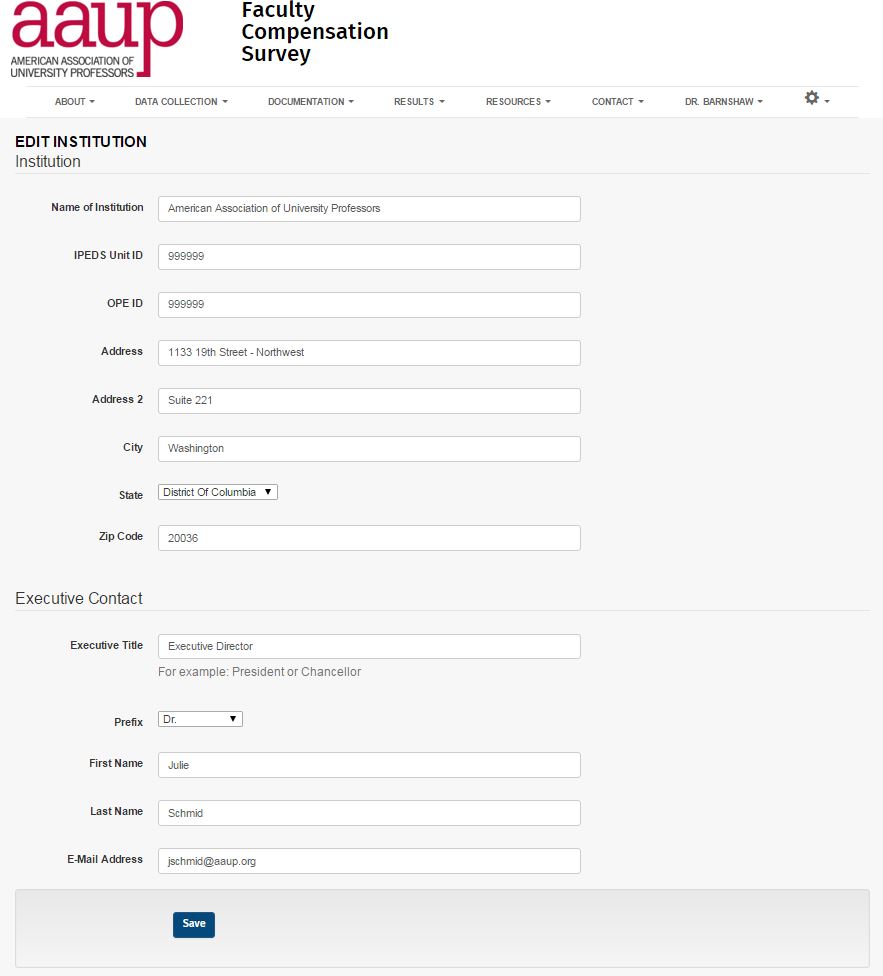Save the institution form

tap(194, 924)
